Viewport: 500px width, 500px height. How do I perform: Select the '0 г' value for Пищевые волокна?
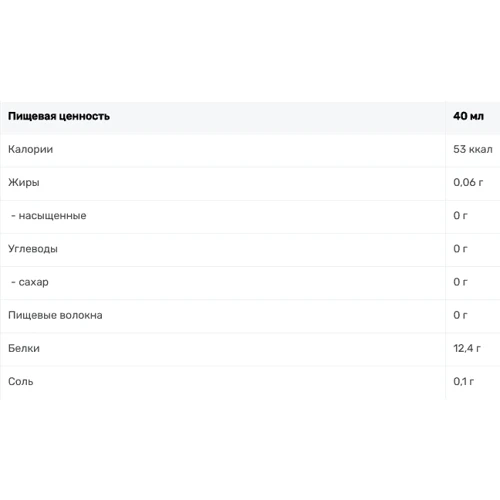[x=460, y=315]
